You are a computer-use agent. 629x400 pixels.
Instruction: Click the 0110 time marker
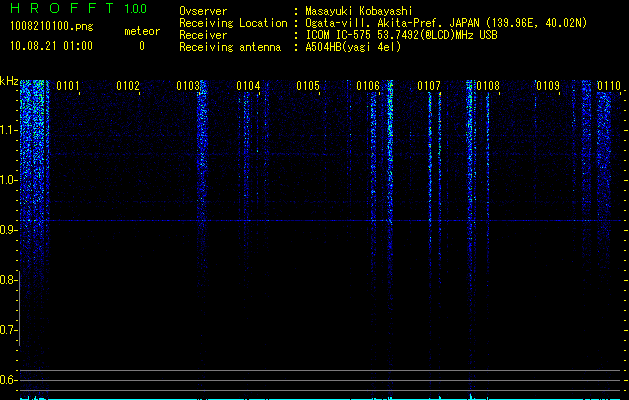pos(609,86)
